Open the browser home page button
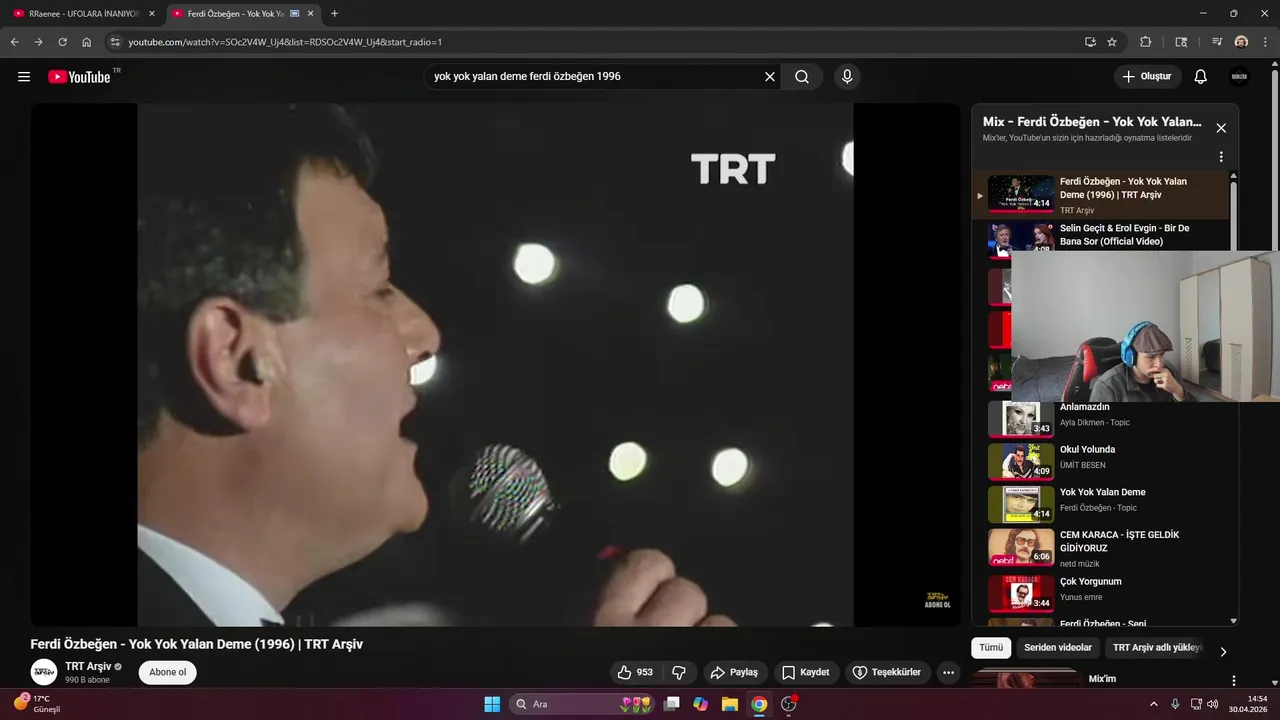1280x720 pixels. click(x=87, y=42)
